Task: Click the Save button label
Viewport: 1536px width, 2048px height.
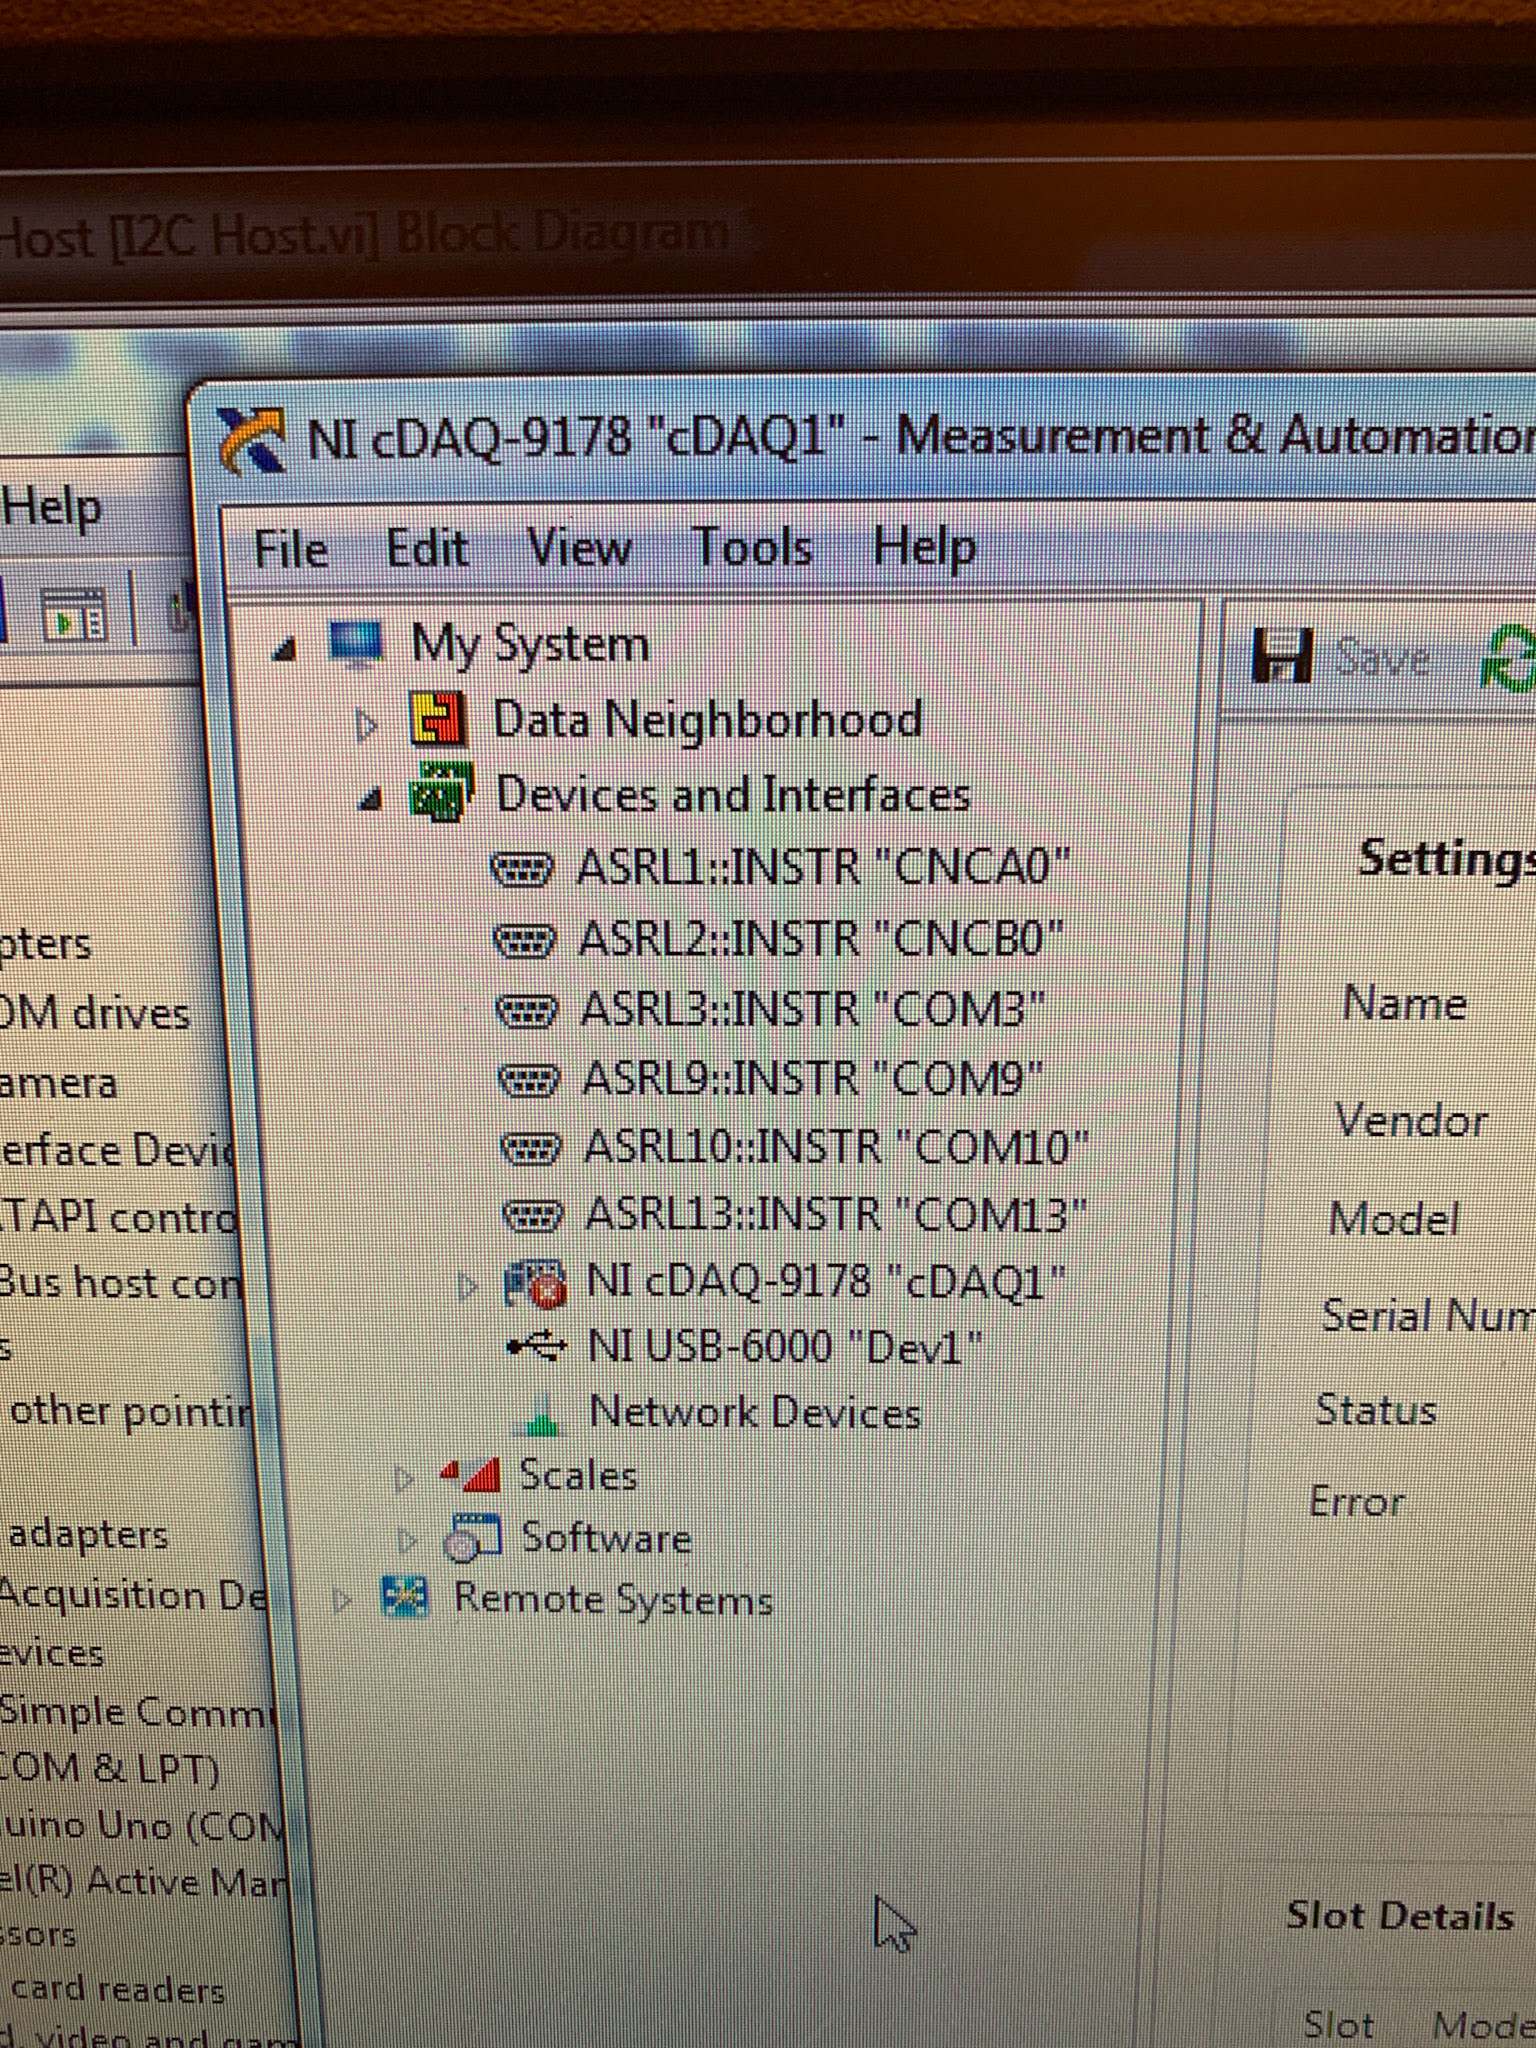Action: [1385, 658]
